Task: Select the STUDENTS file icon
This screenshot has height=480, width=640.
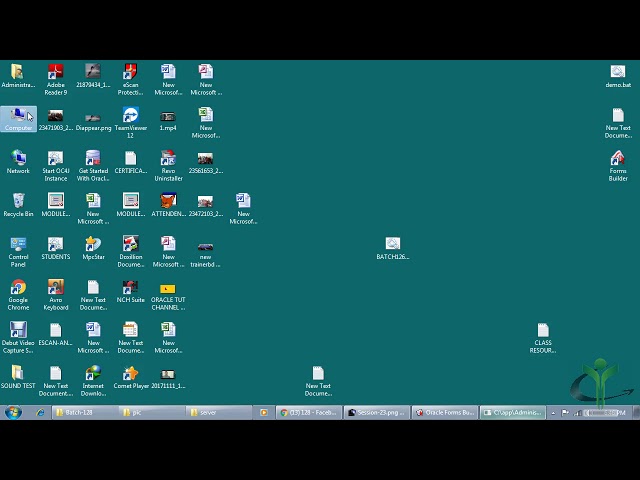Action: [x=56, y=249]
